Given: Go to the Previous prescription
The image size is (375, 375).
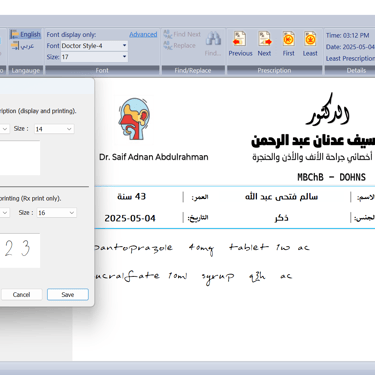Looking at the screenshot, I should click(240, 44).
